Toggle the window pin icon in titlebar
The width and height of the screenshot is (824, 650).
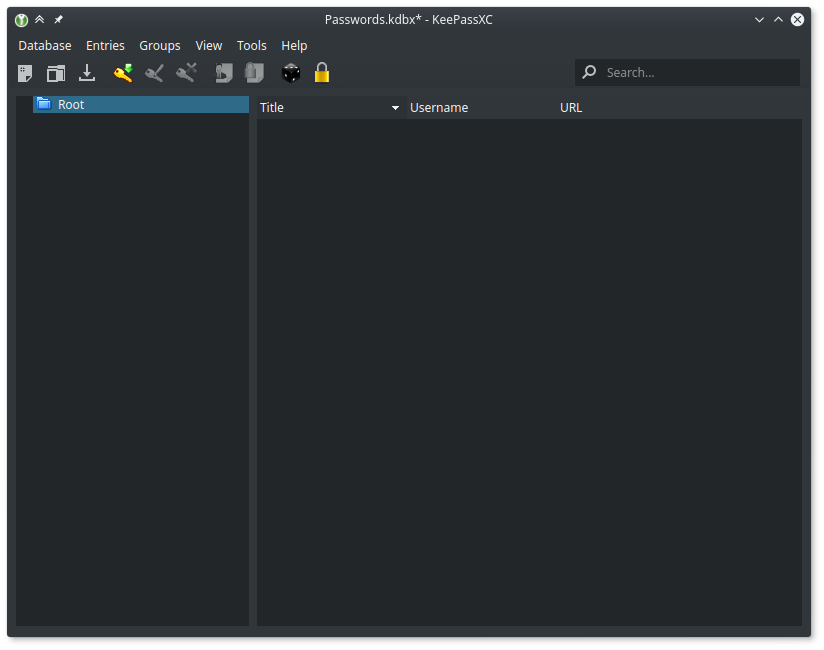pos(58,20)
